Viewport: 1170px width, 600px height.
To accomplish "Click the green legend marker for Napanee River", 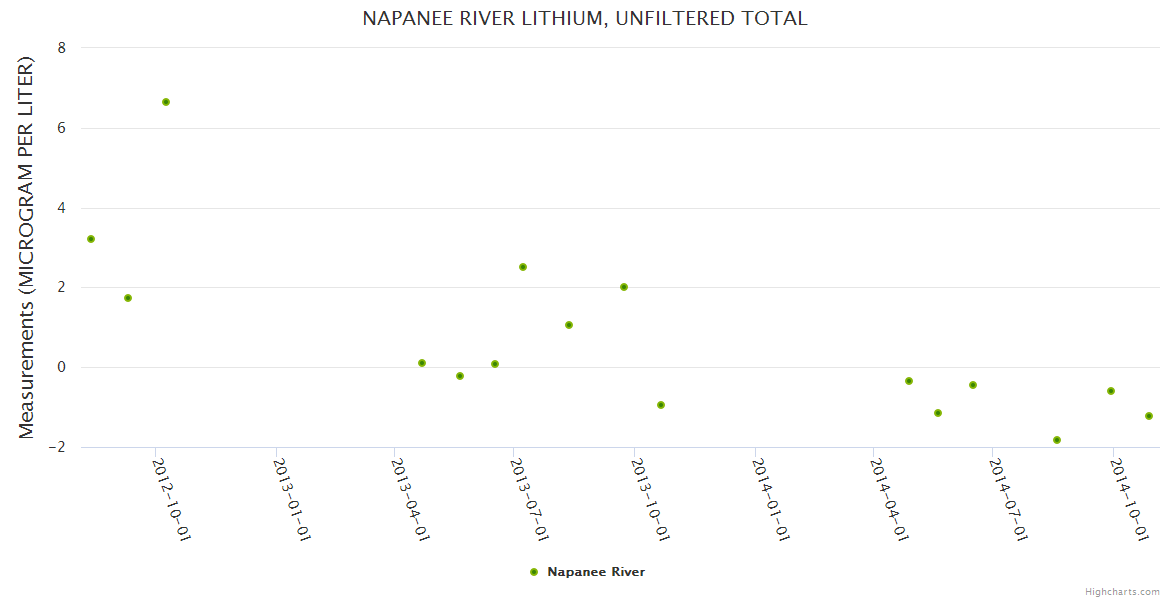I will coord(534,572).
